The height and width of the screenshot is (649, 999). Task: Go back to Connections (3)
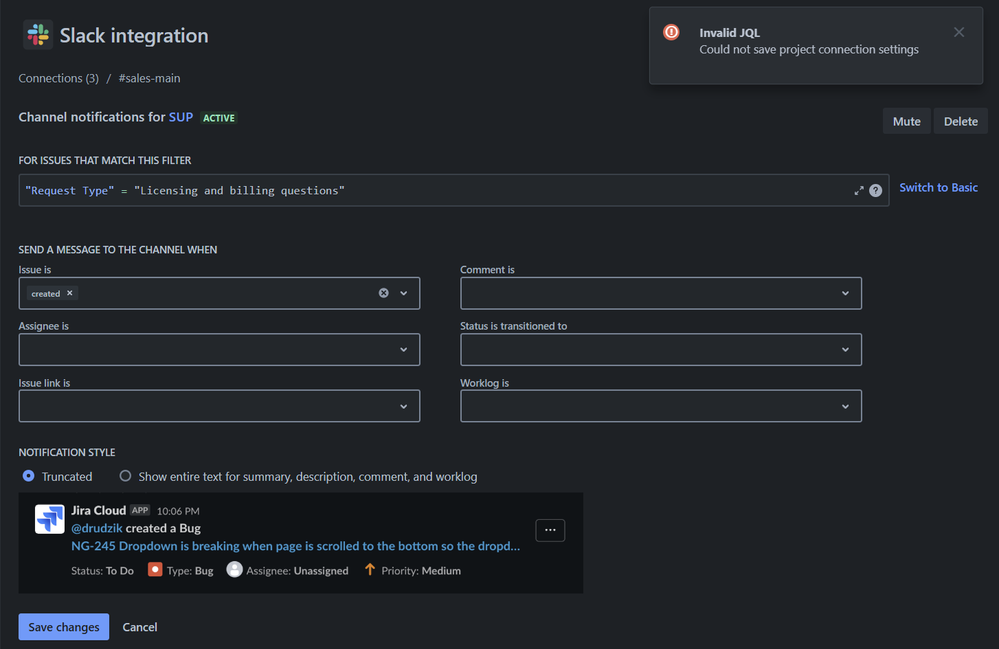pos(59,78)
